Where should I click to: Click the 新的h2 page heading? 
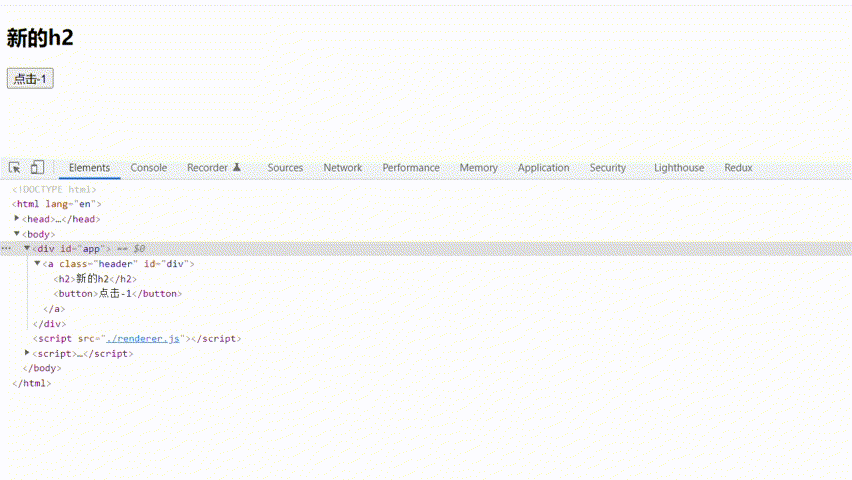click(x=40, y=38)
